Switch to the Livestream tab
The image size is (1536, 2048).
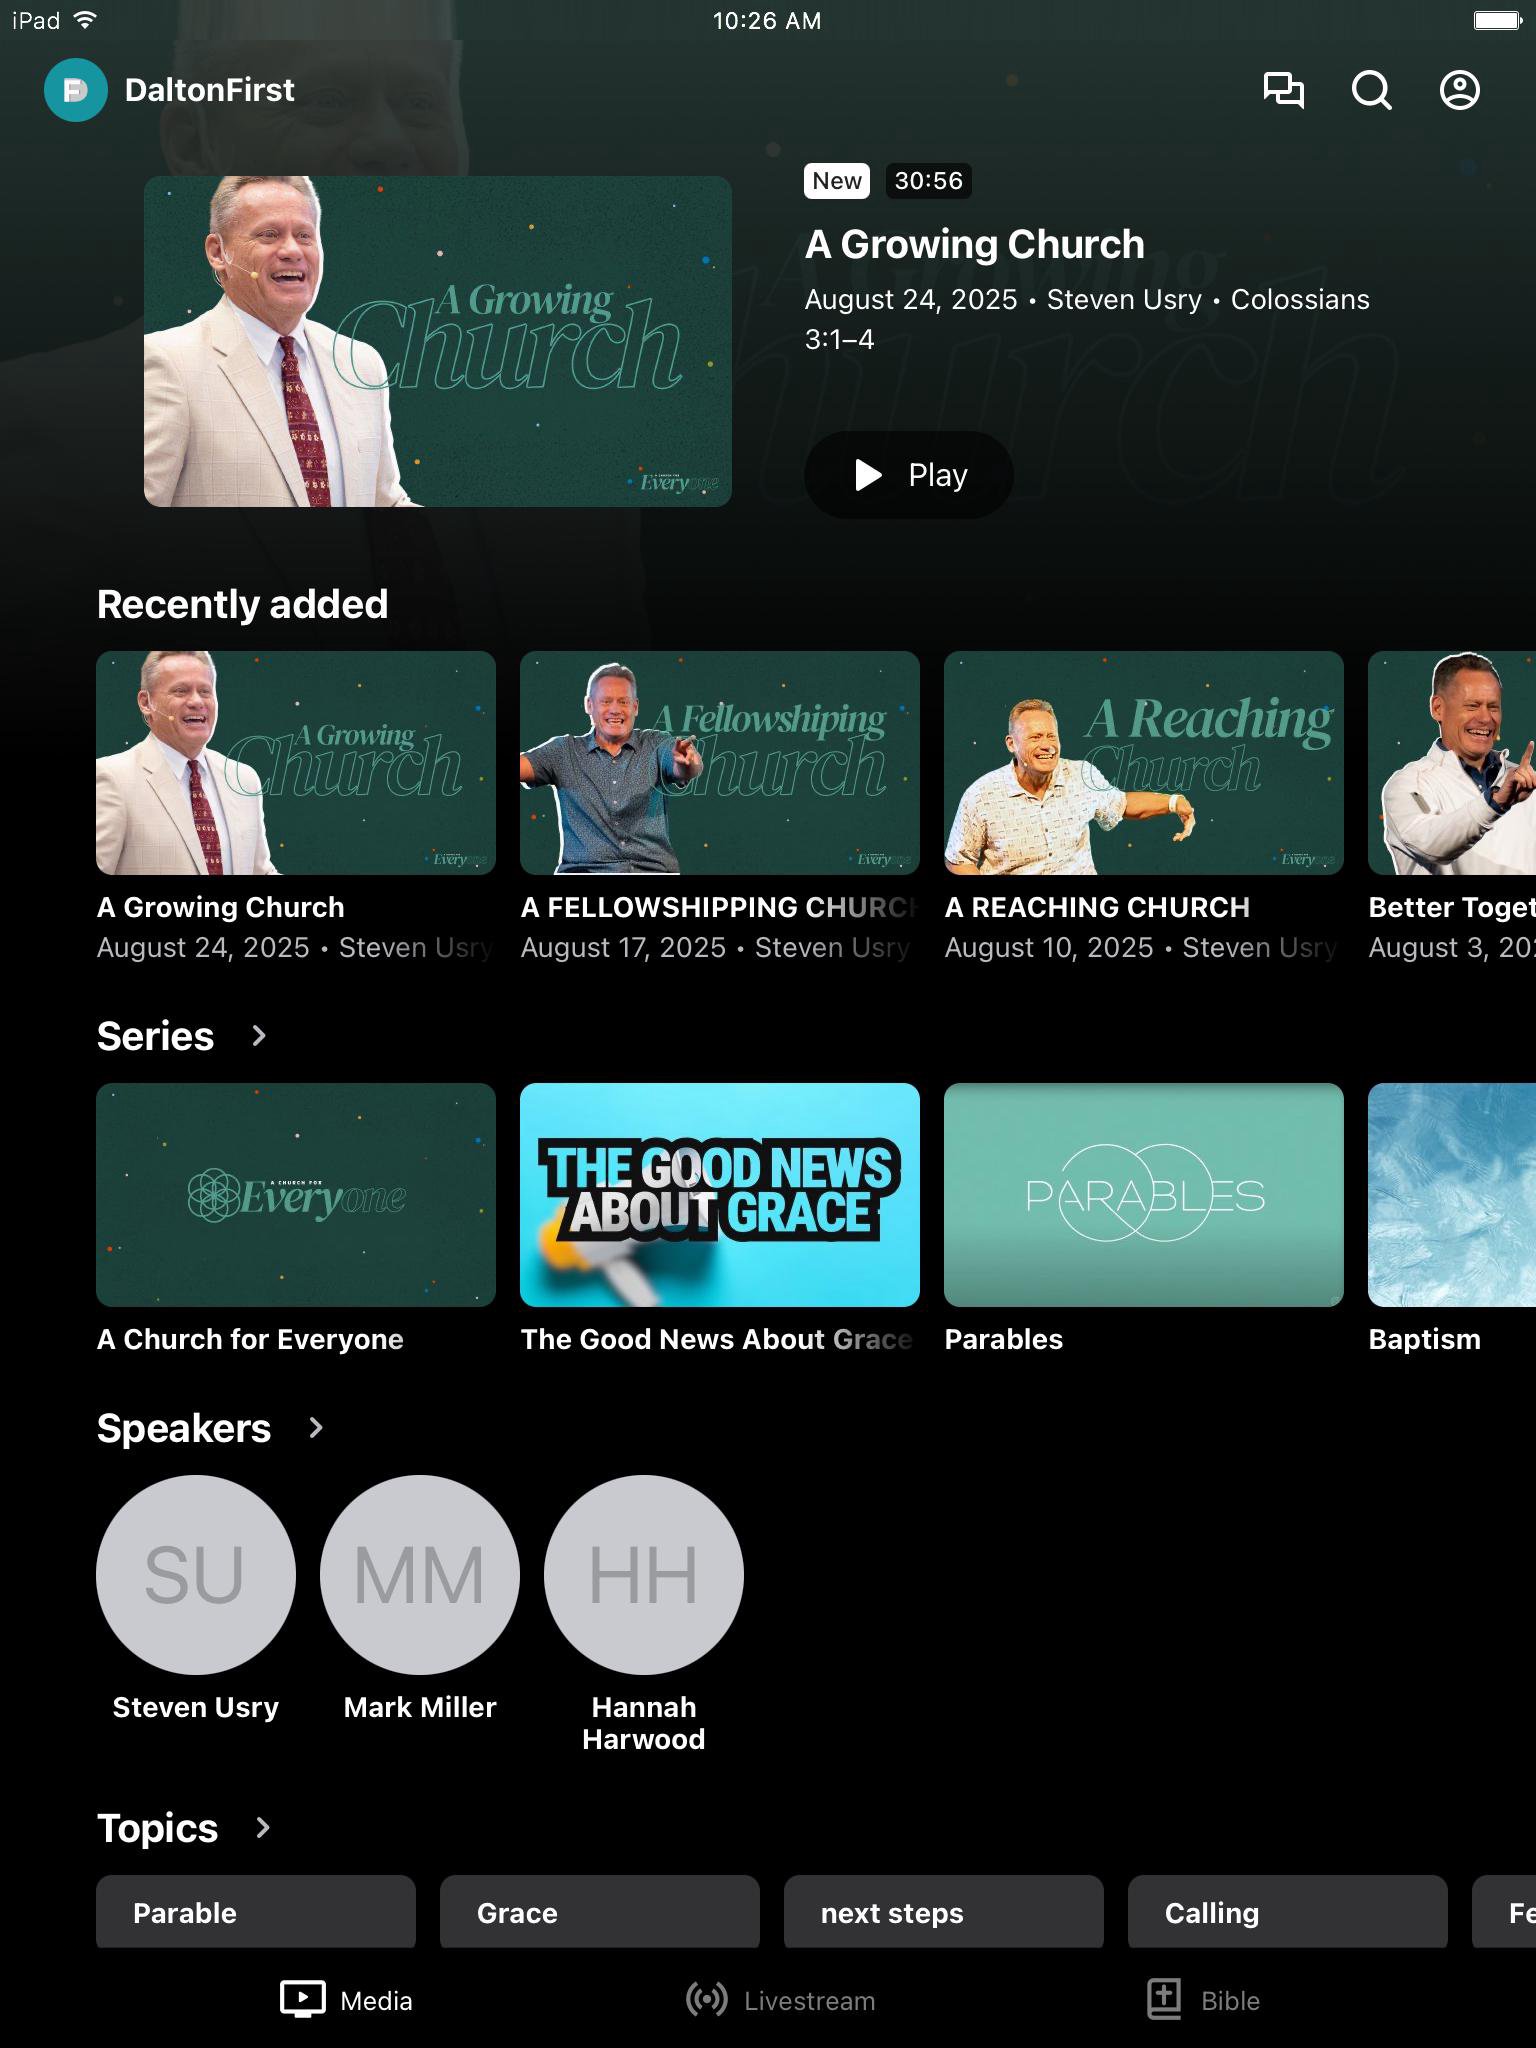[780, 2000]
